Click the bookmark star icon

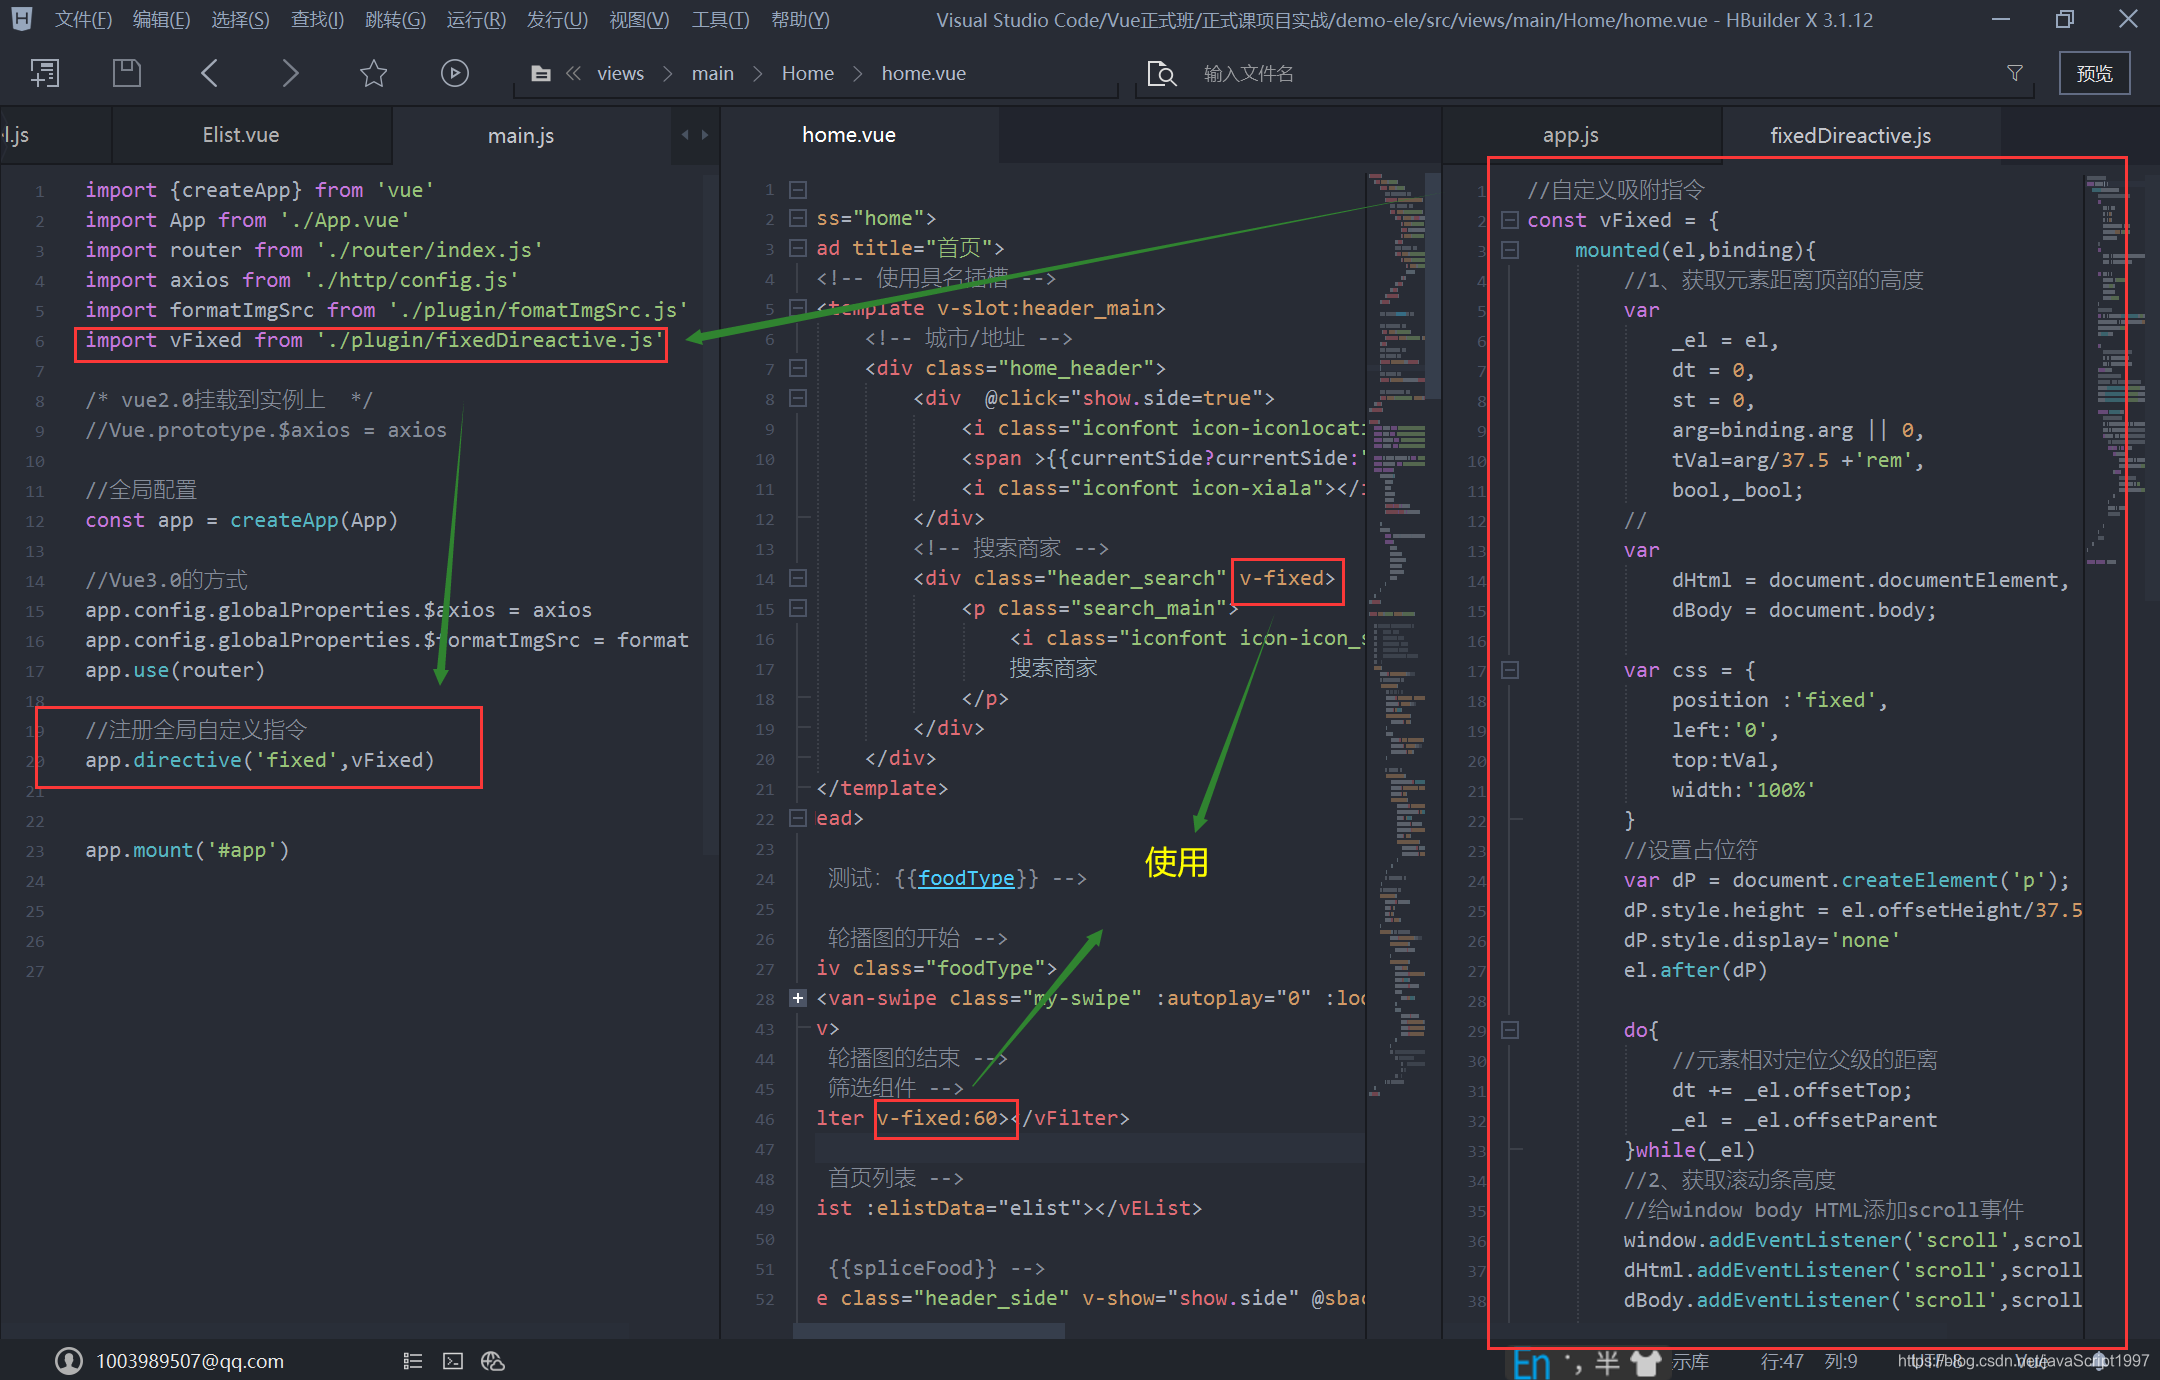point(373,73)
